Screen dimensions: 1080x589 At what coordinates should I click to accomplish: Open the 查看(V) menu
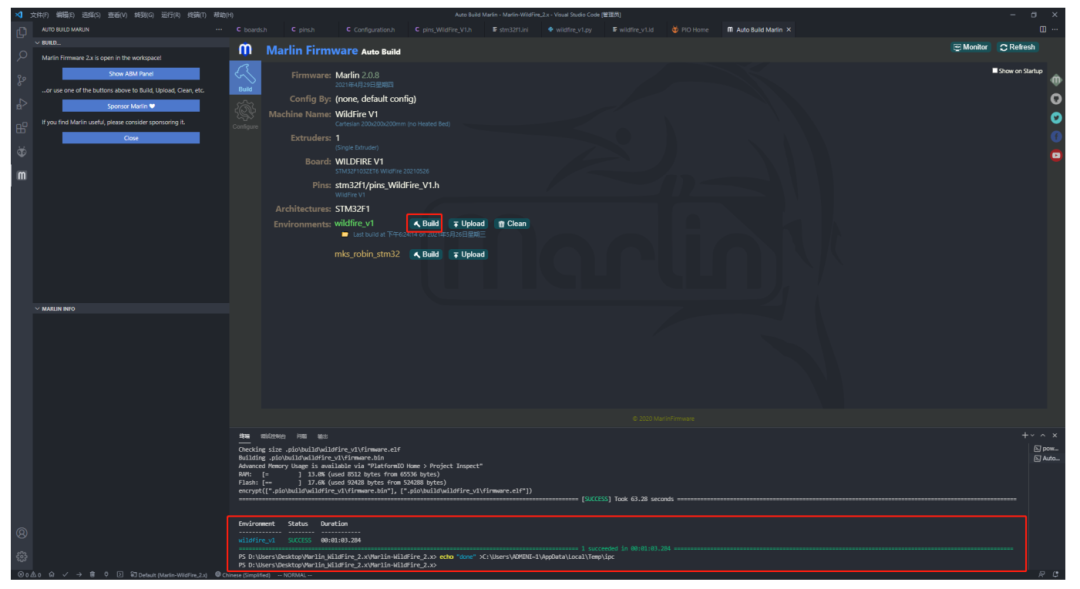(117, 14)
